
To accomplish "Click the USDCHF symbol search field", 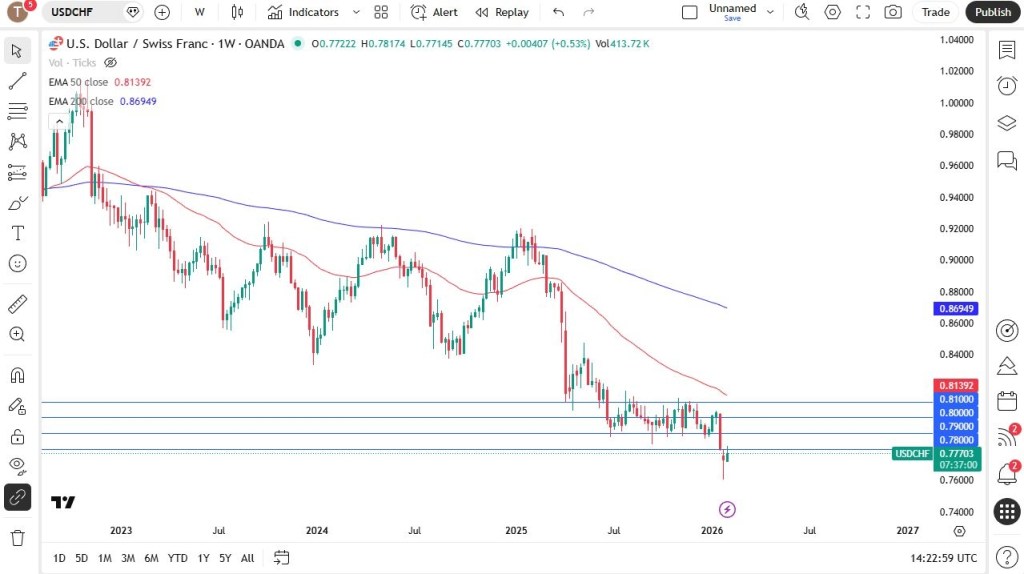I will [84, 12].
